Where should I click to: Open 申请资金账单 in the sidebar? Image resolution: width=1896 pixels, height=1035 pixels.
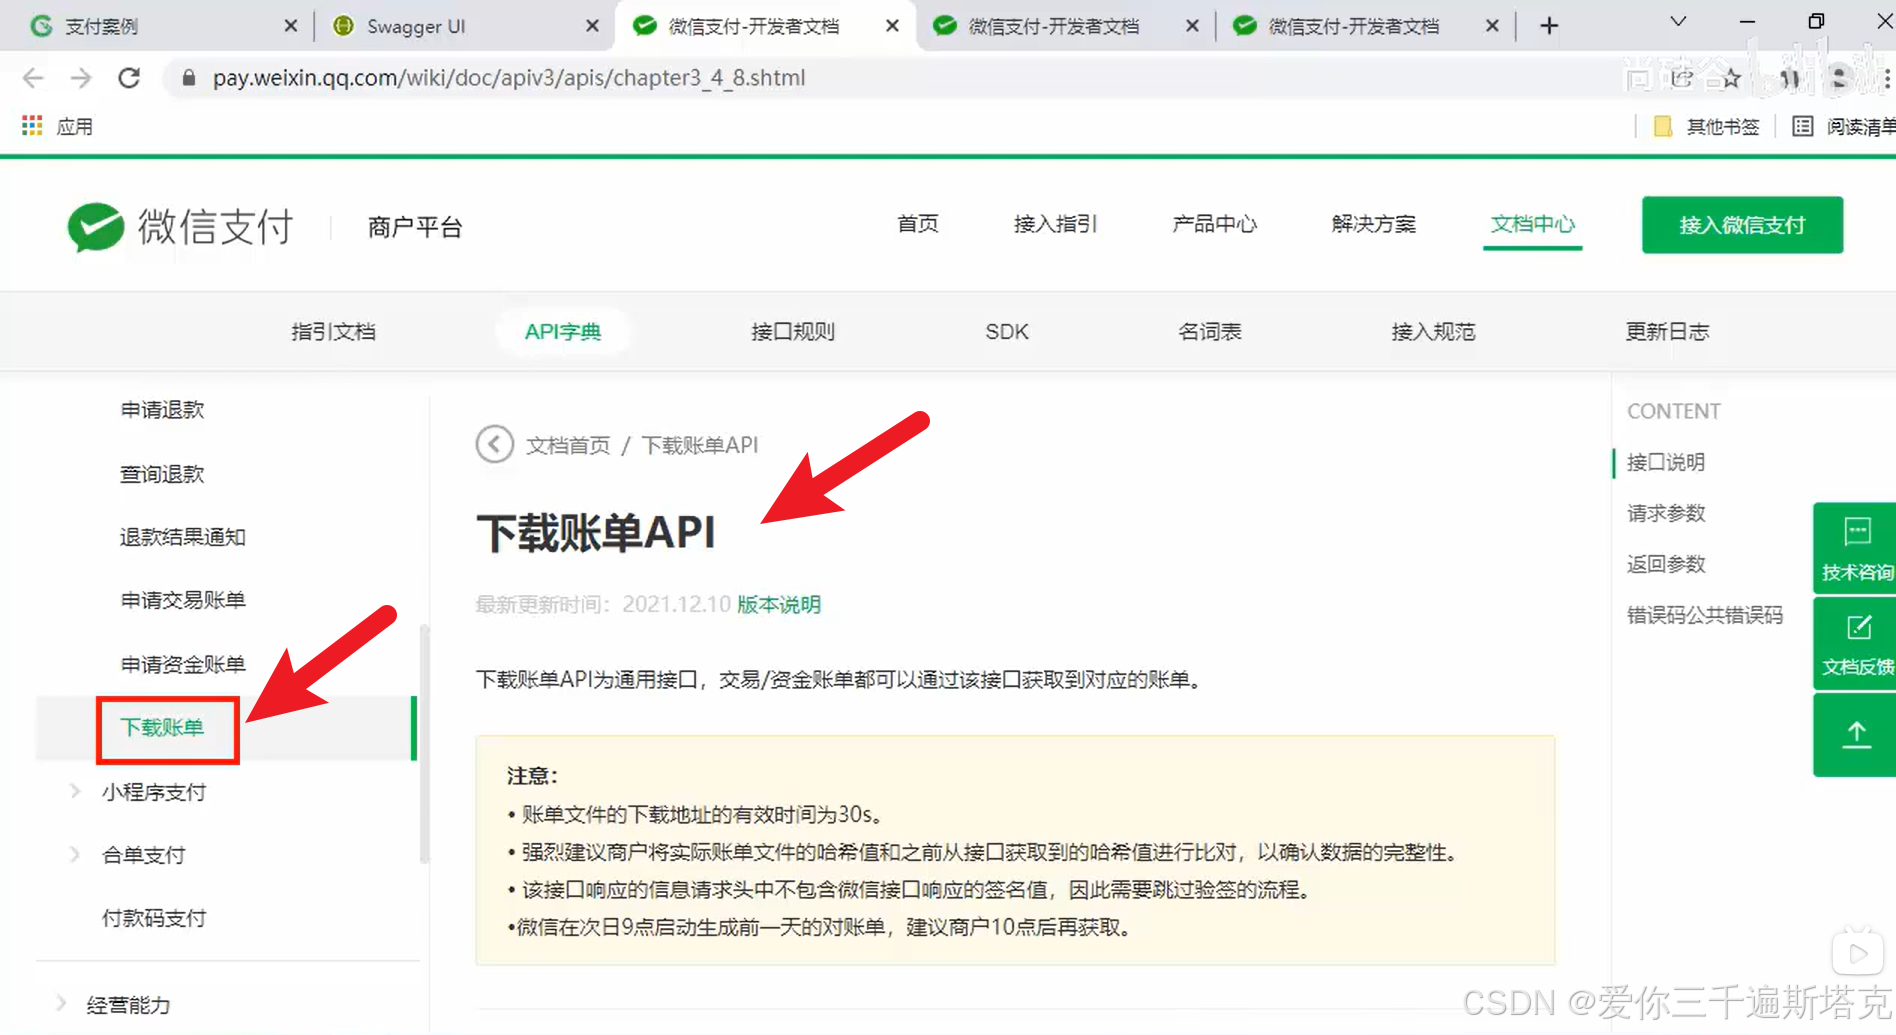click(x=182, y=664)
